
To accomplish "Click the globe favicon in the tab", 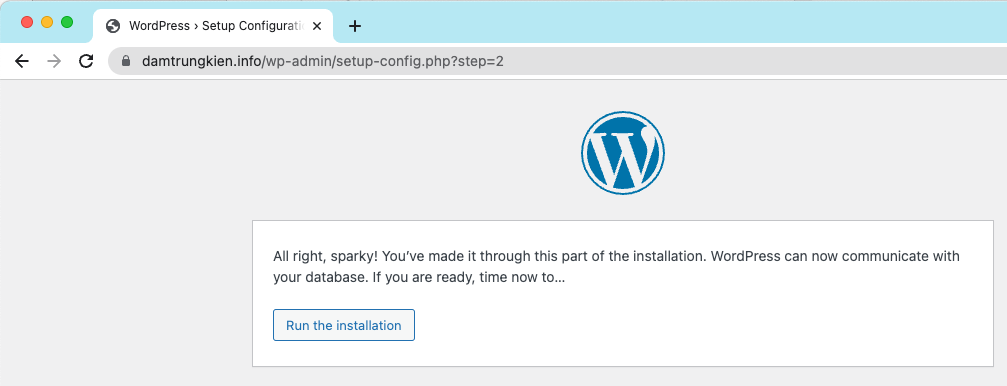I will pyautogui.click(x=114, y=26).
